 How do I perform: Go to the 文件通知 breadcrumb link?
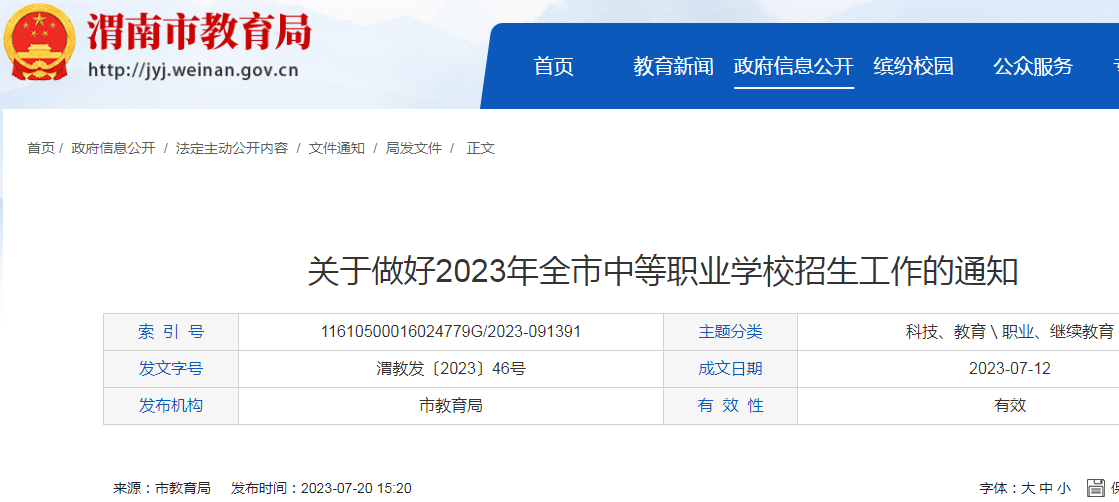click(337, 149)
